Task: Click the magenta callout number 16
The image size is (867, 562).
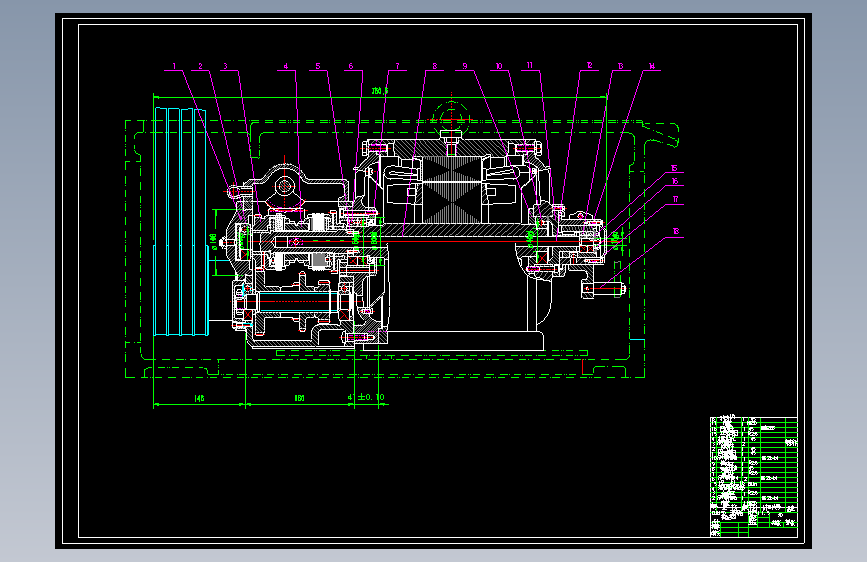Action: 675,181
